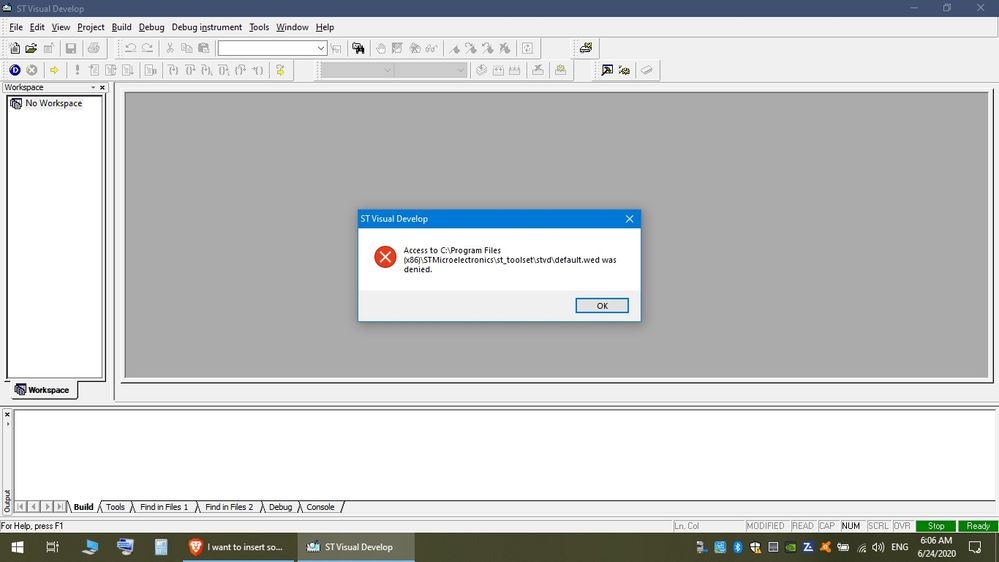Switch to Brave browser taskbar item
The image size is (999, 562).
coord(240,547)
